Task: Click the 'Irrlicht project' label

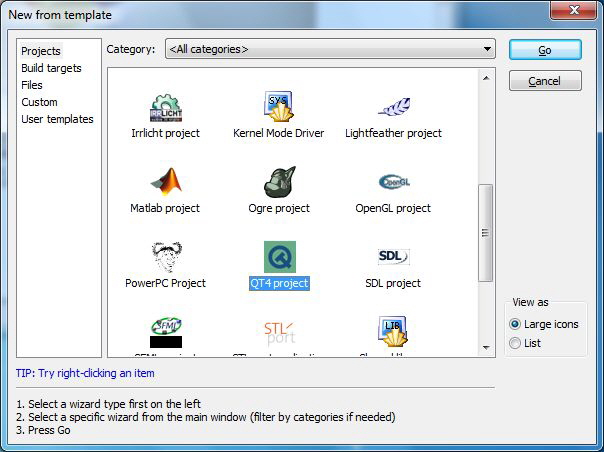Action: [166, 133]
